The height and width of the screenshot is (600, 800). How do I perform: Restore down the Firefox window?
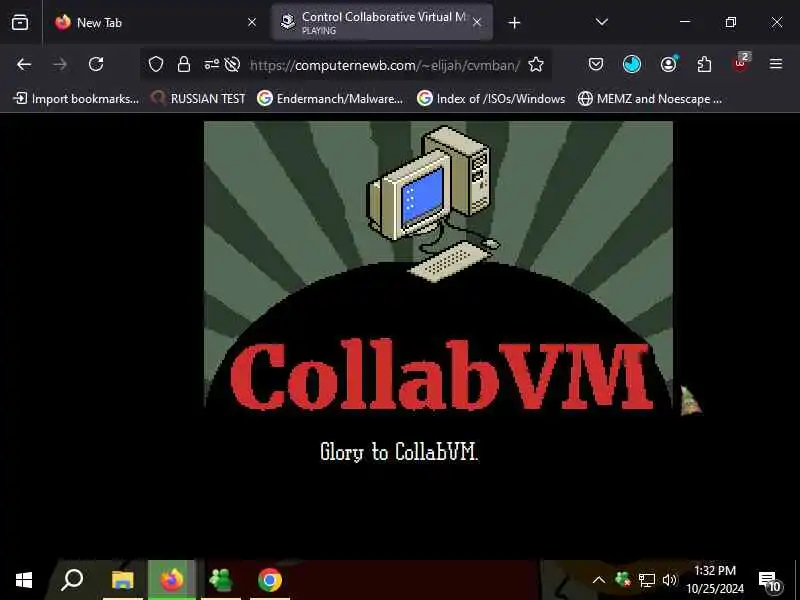731,22
